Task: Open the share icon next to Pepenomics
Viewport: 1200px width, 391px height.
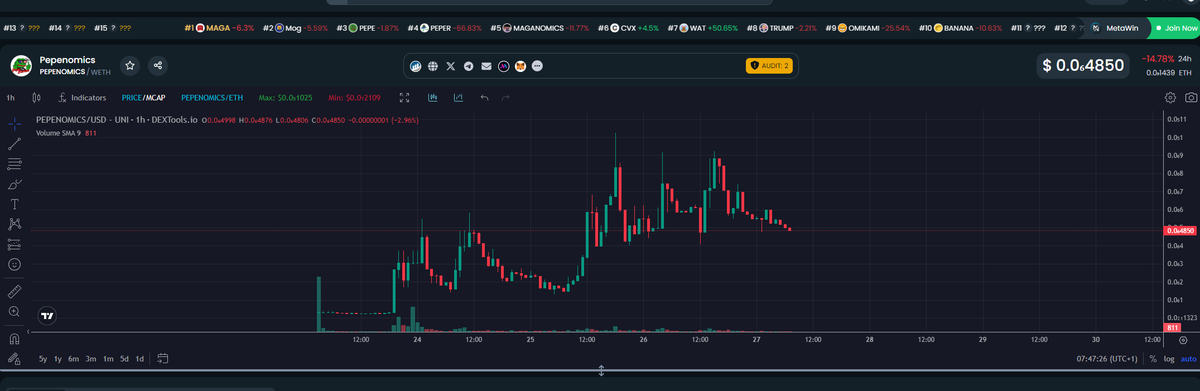Action: (158, 66)
